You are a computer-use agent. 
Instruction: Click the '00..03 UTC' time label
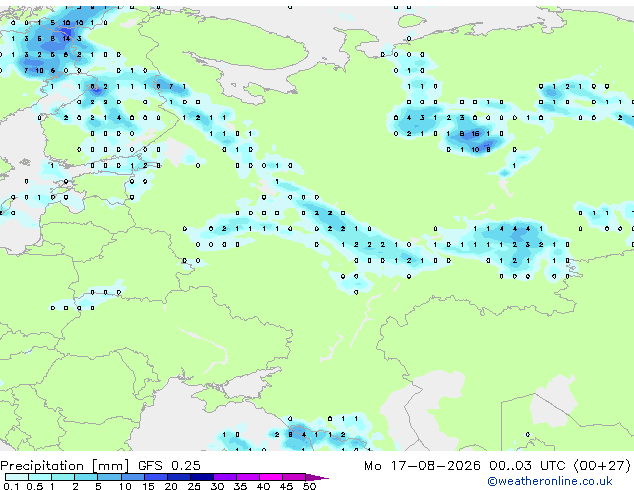click(x=527, y=465)
